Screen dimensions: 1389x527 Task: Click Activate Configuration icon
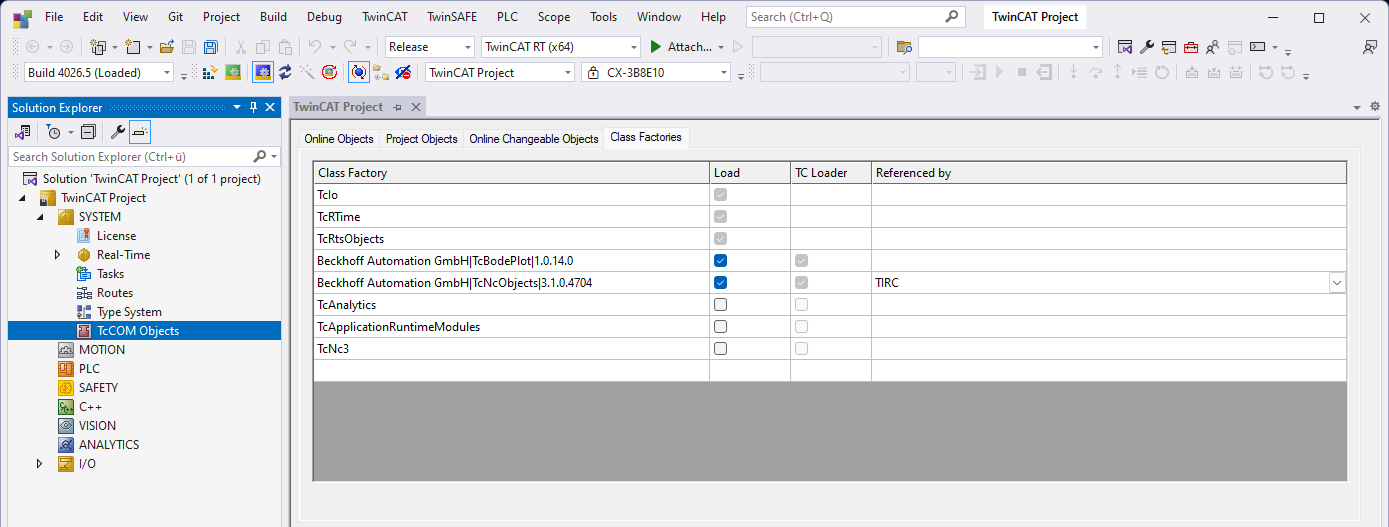click(x=210, y=72)
